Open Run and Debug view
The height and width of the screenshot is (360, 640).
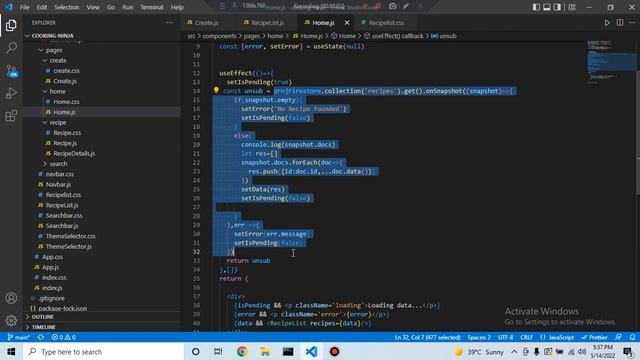11,93
